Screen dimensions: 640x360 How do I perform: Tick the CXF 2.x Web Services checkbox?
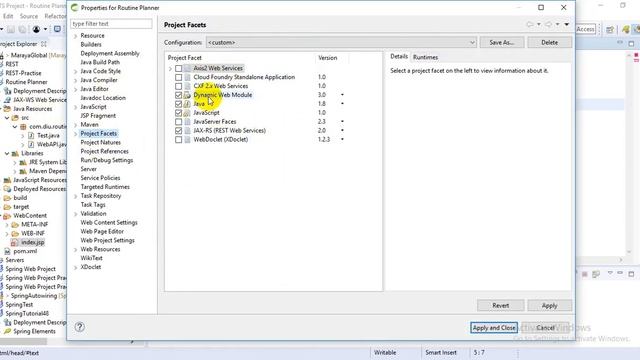[178, 87]
